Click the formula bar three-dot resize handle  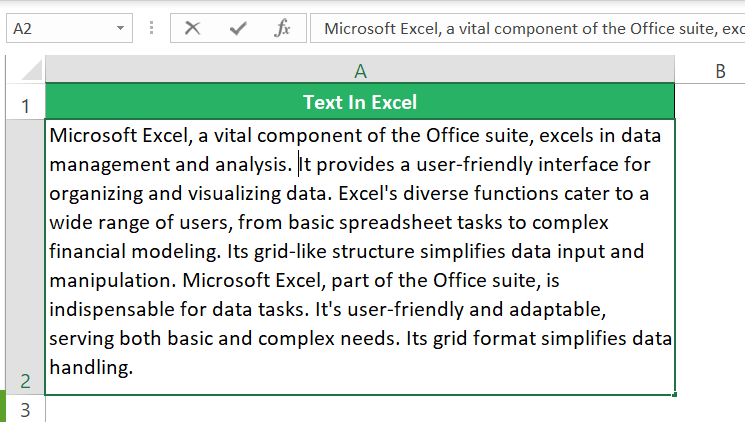(x=151, y=29)
